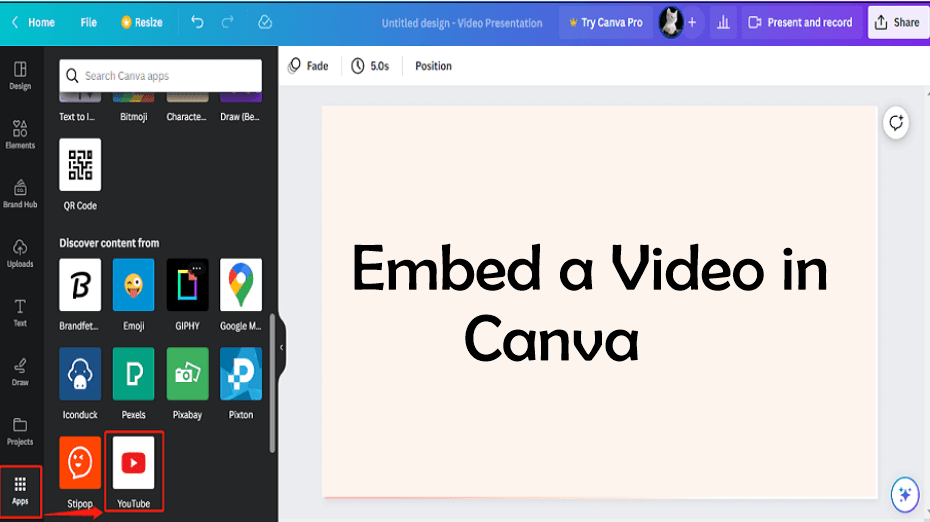Image resolution: width=930 pixels, height=522 pixels.
Task: Open the Brandfetch app
Action: click(x=80, y=285)
